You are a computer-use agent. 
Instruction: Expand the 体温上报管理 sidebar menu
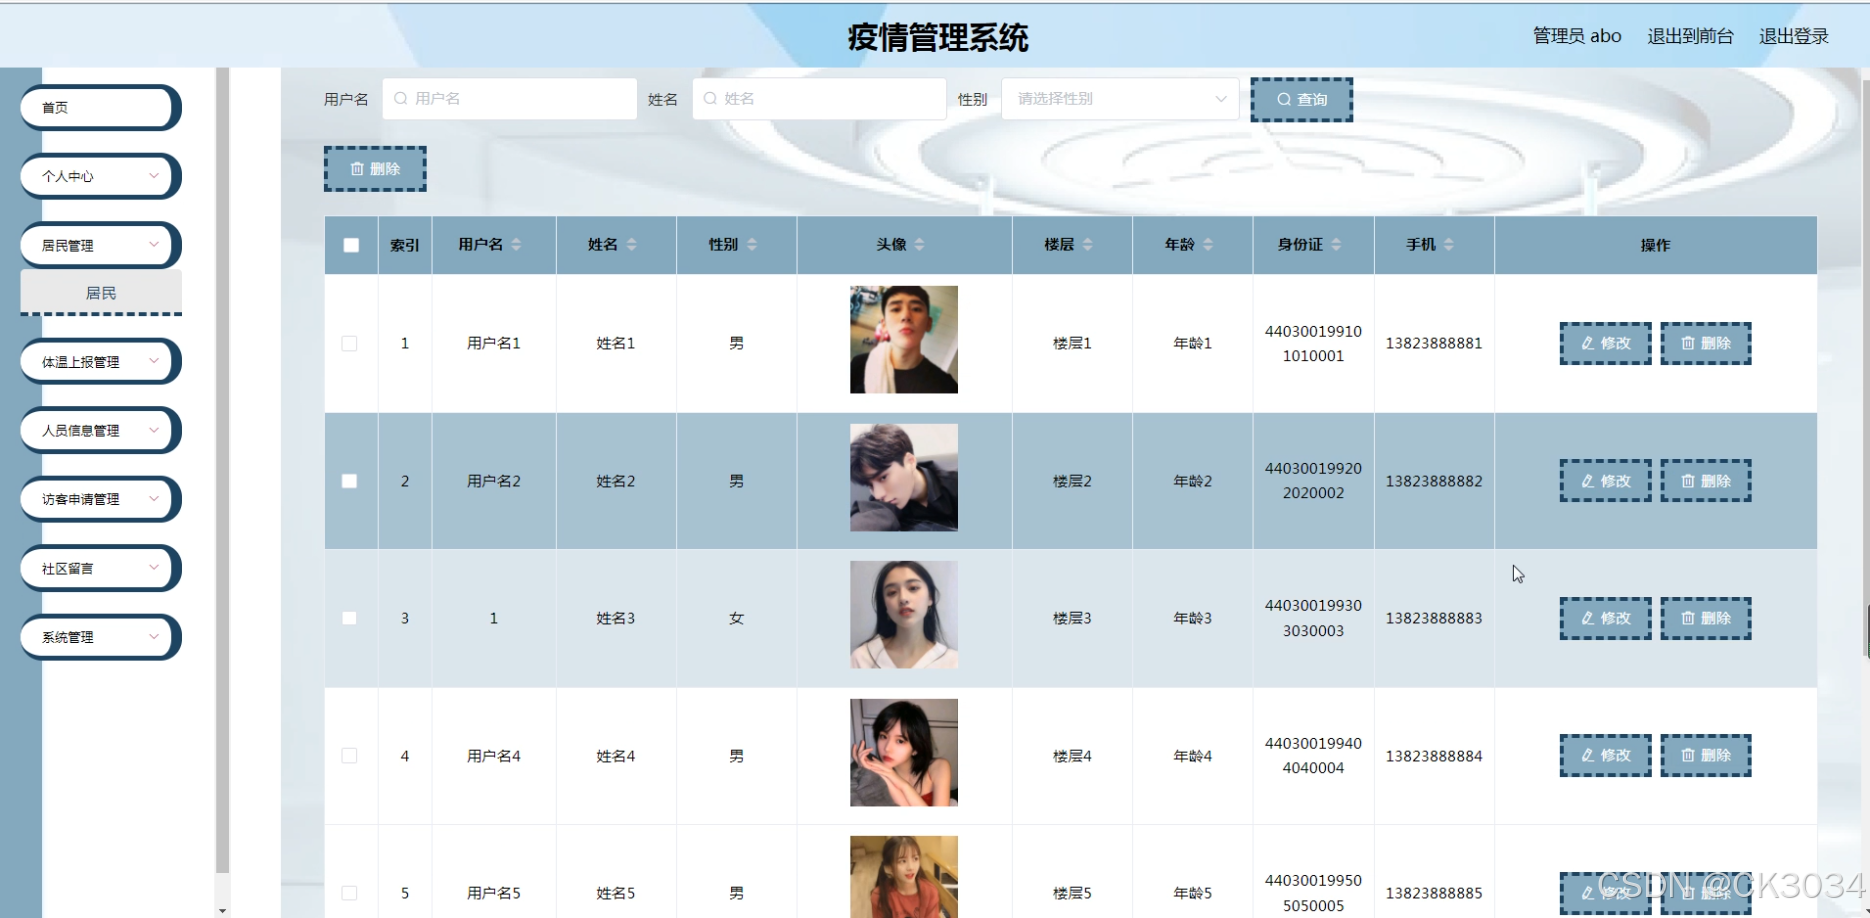click(100, 361)
